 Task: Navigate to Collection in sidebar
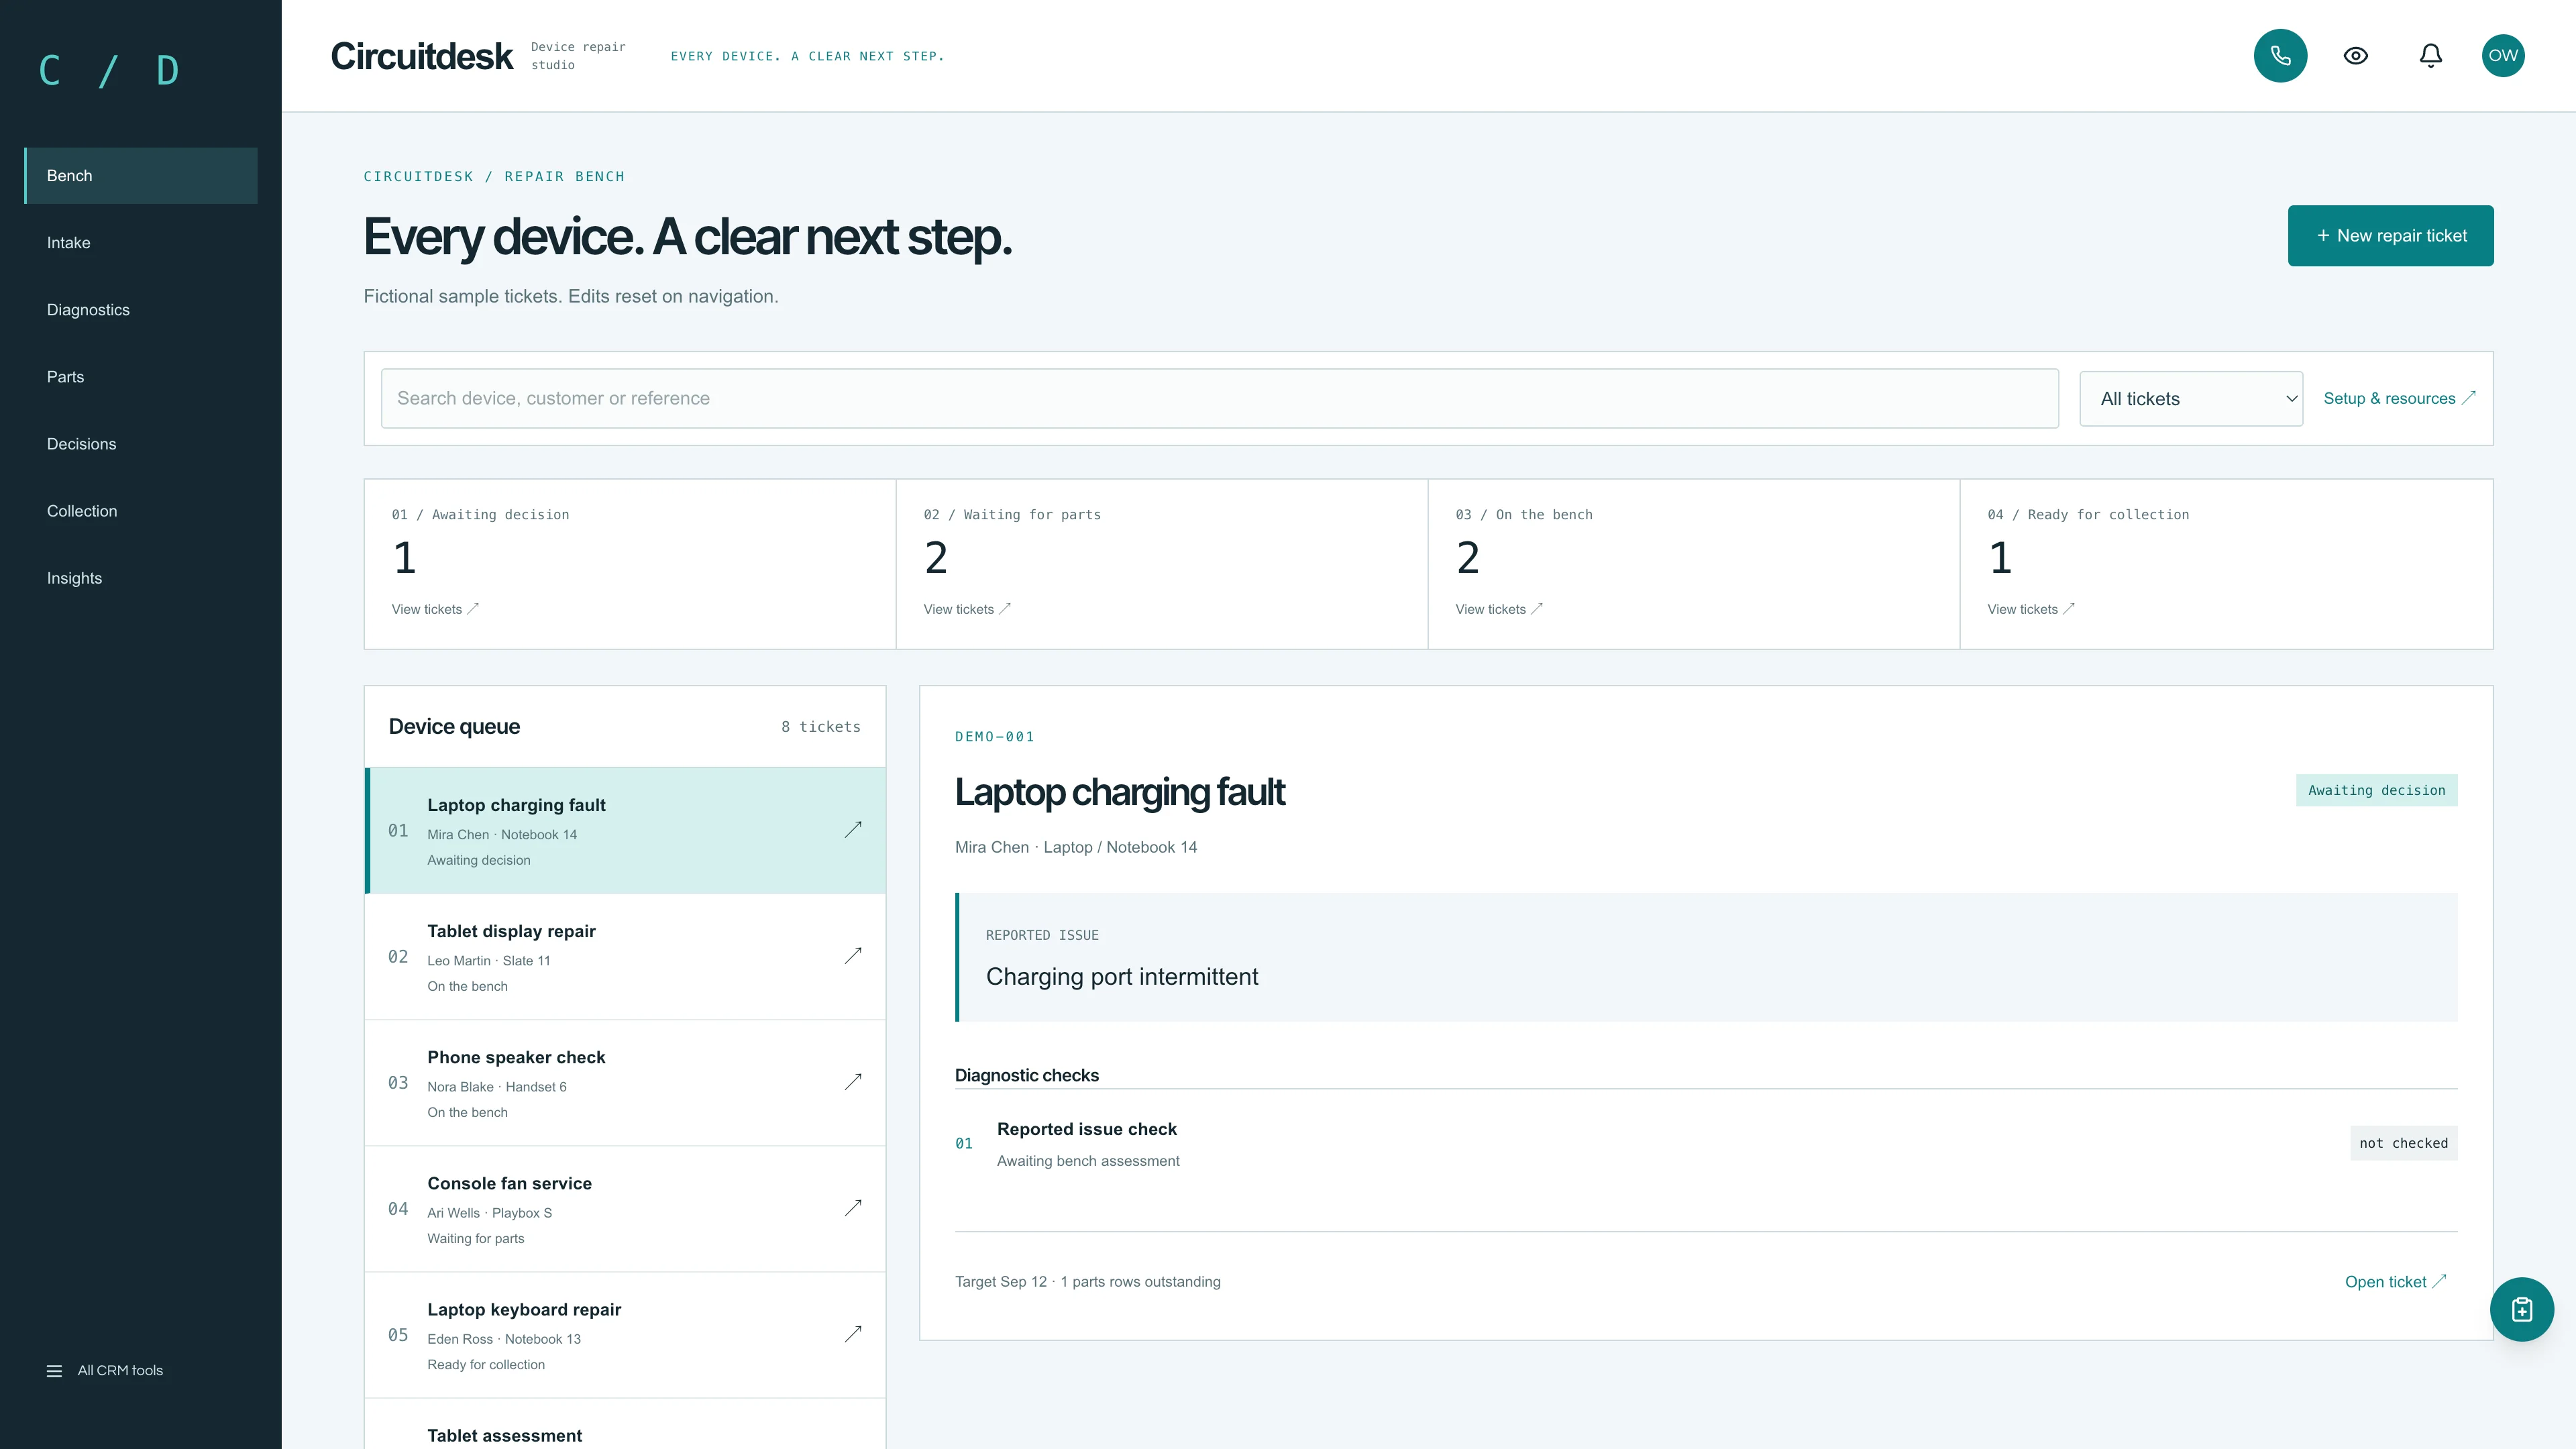141,511
